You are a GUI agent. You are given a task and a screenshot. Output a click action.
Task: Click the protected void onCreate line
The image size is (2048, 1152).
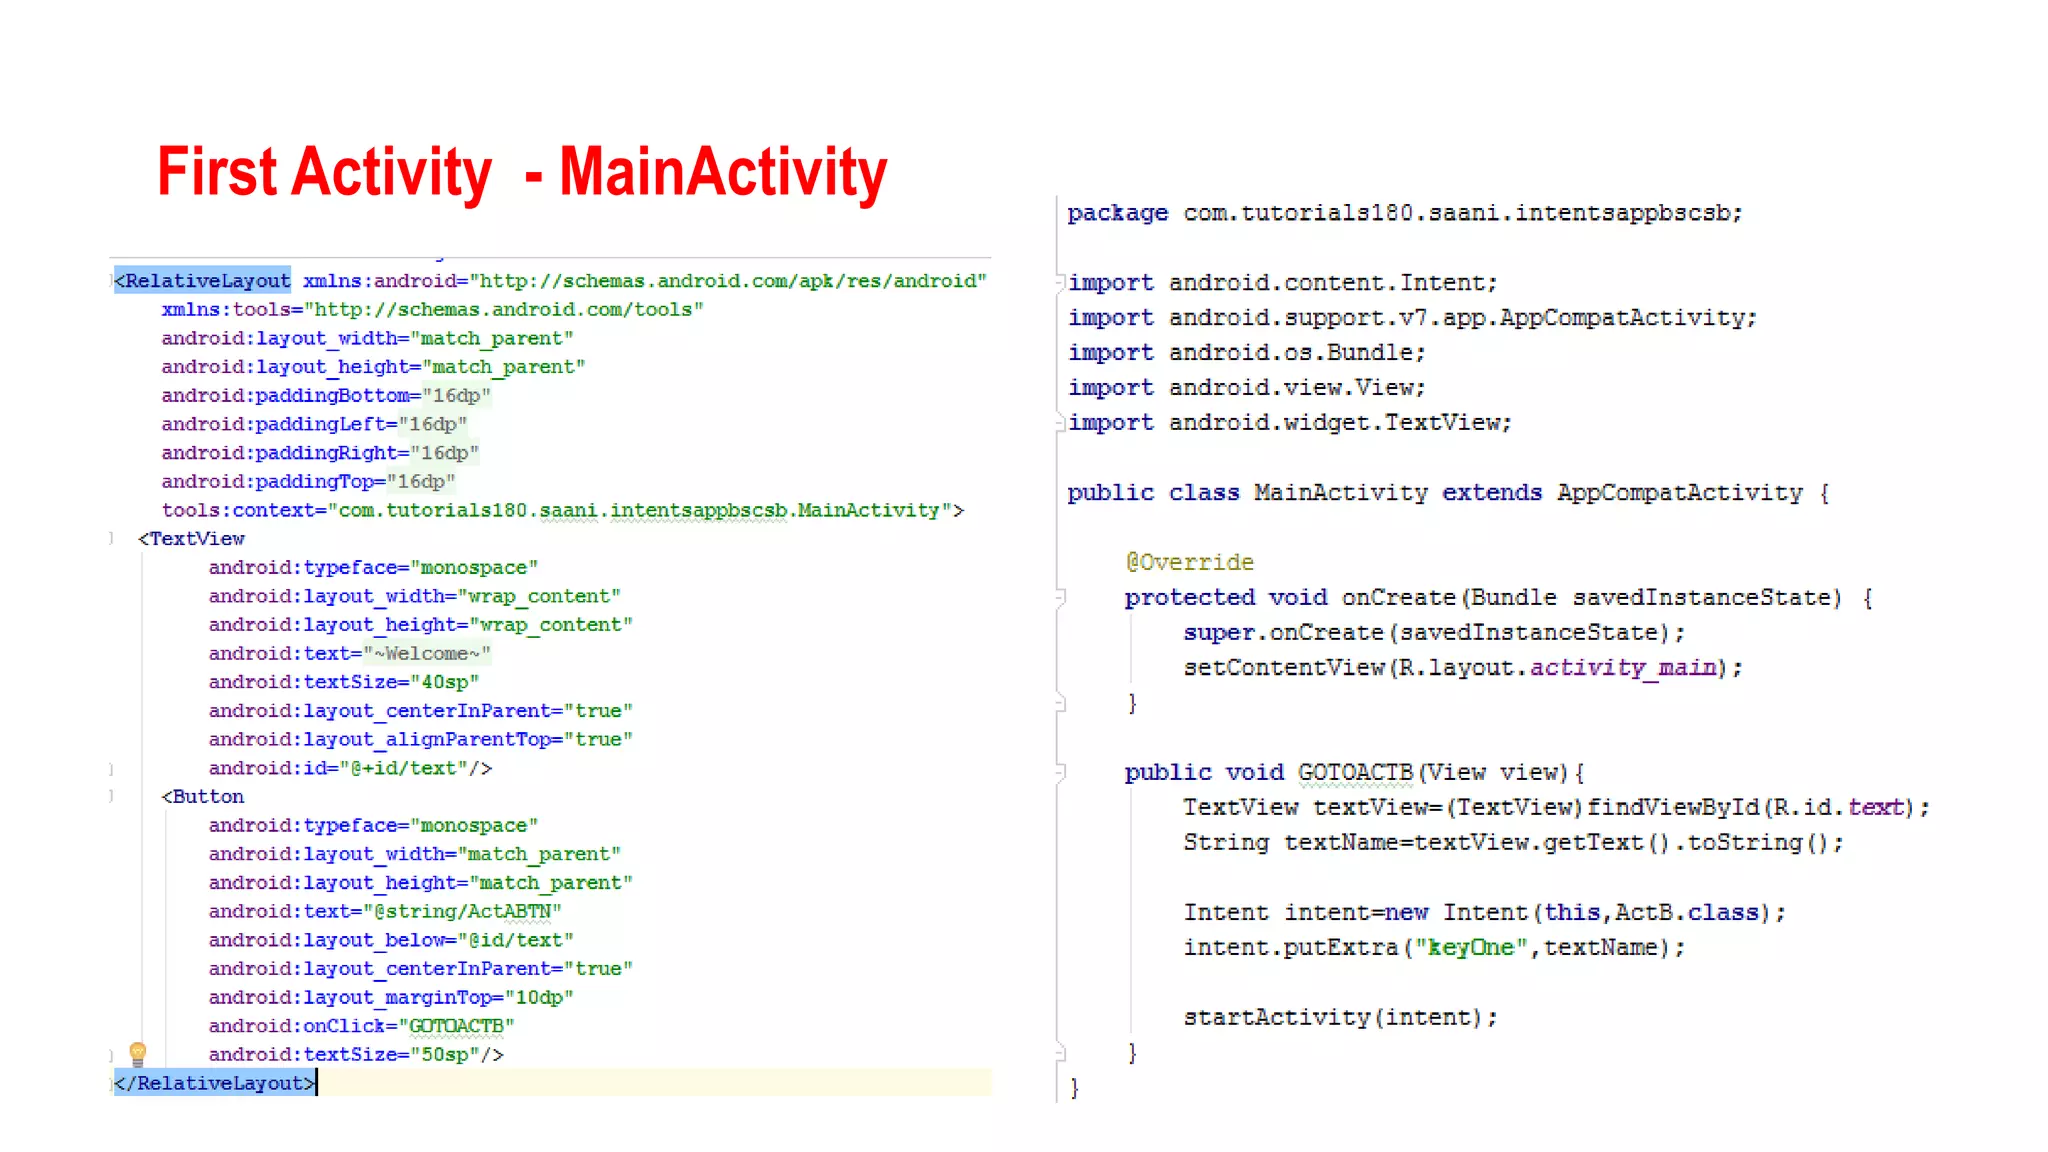[x=1499, y=598]
